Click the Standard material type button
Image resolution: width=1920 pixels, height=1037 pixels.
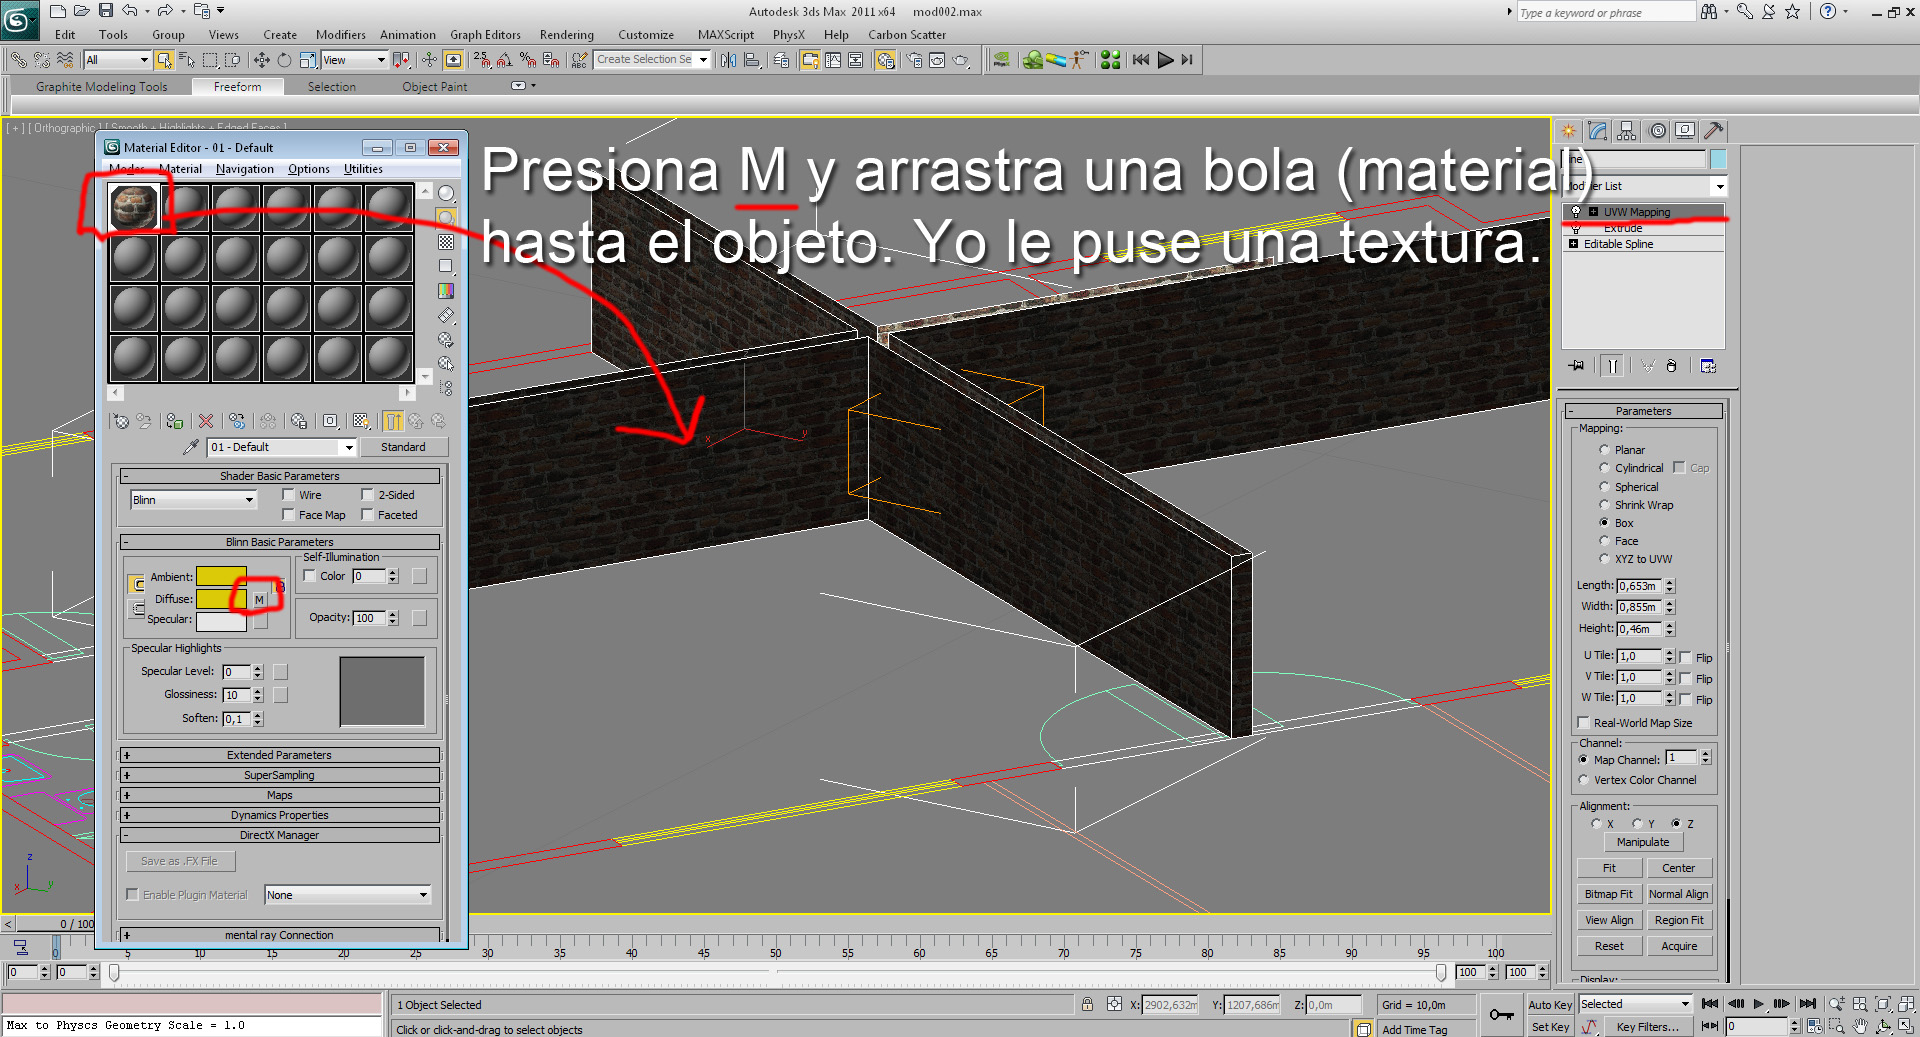[403, 447]
